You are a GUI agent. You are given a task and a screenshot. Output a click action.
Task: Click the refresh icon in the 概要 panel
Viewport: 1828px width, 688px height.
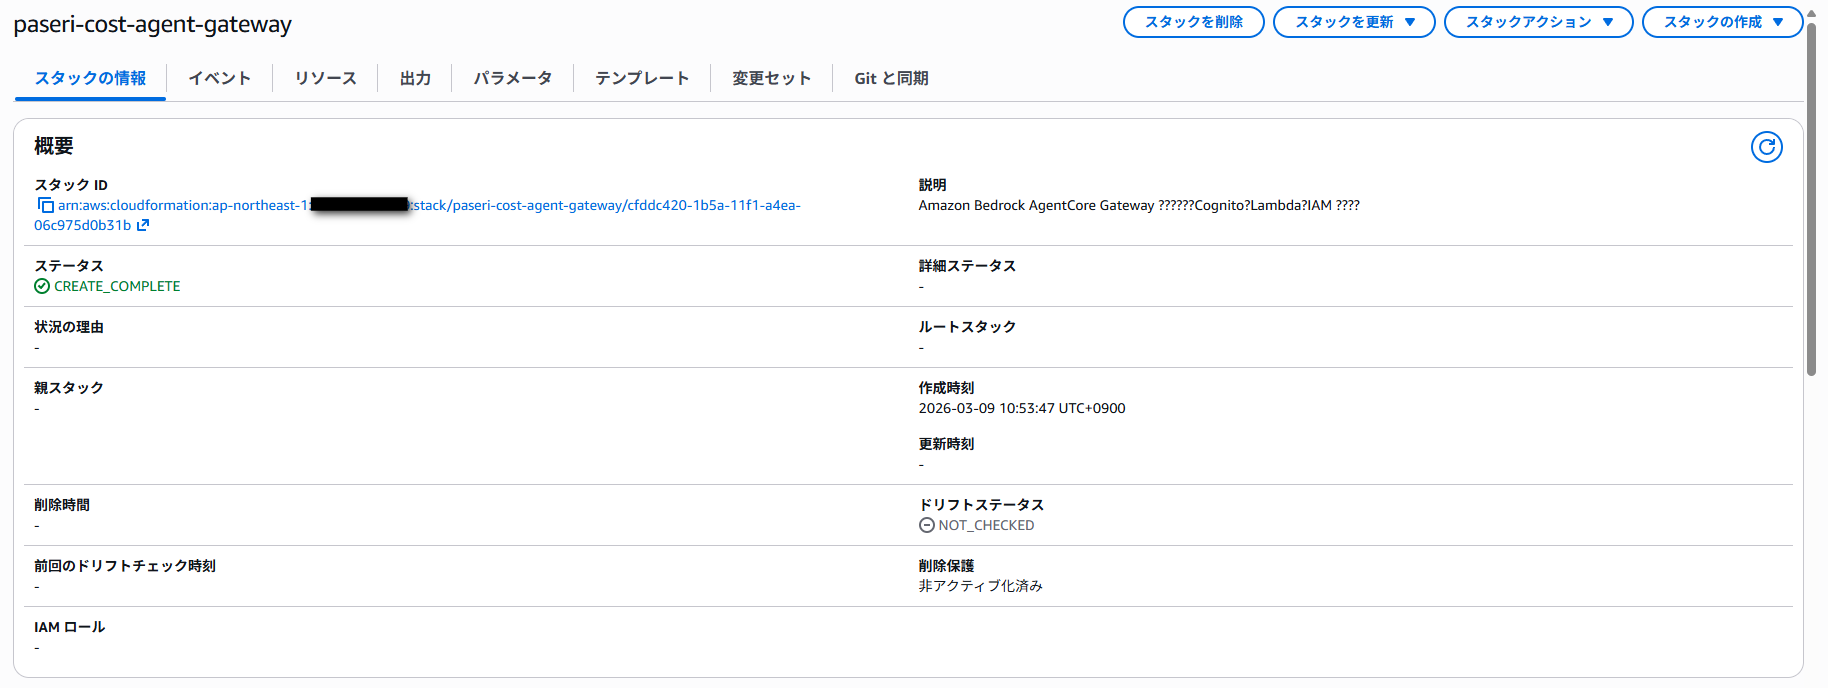[x=1766, y=147]
